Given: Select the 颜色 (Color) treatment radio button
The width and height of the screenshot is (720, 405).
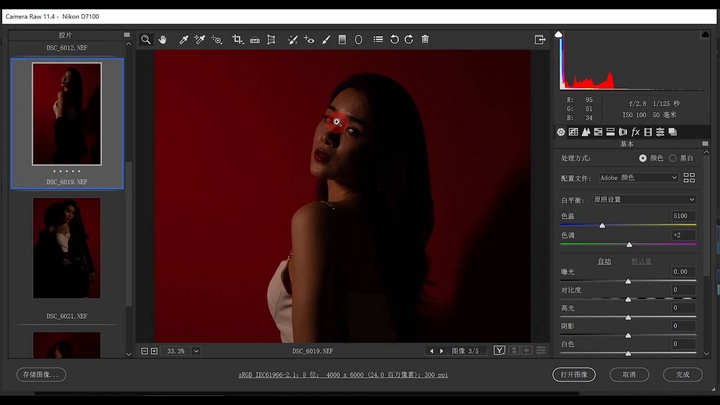Looking at the screenshot, I should coord(643,158).
